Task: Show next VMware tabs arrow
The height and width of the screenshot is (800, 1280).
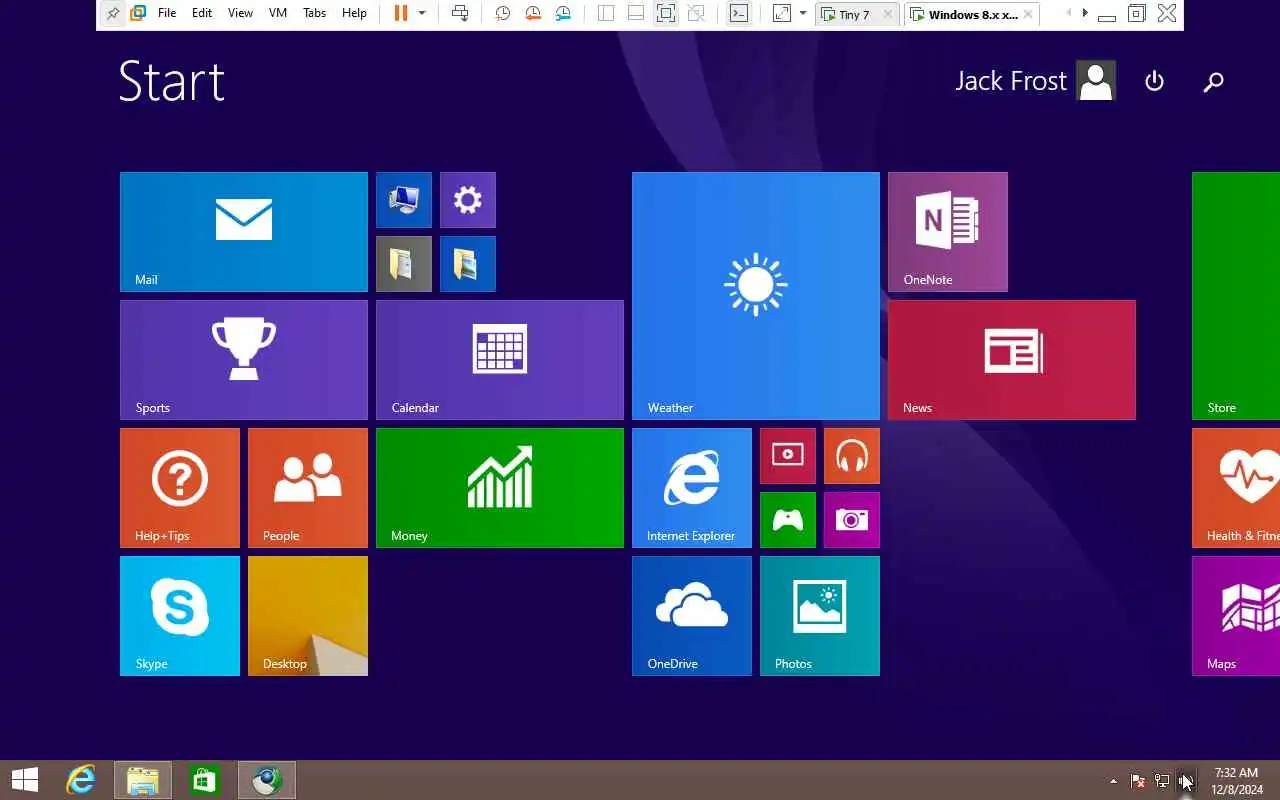Action: click(1085, 13)
